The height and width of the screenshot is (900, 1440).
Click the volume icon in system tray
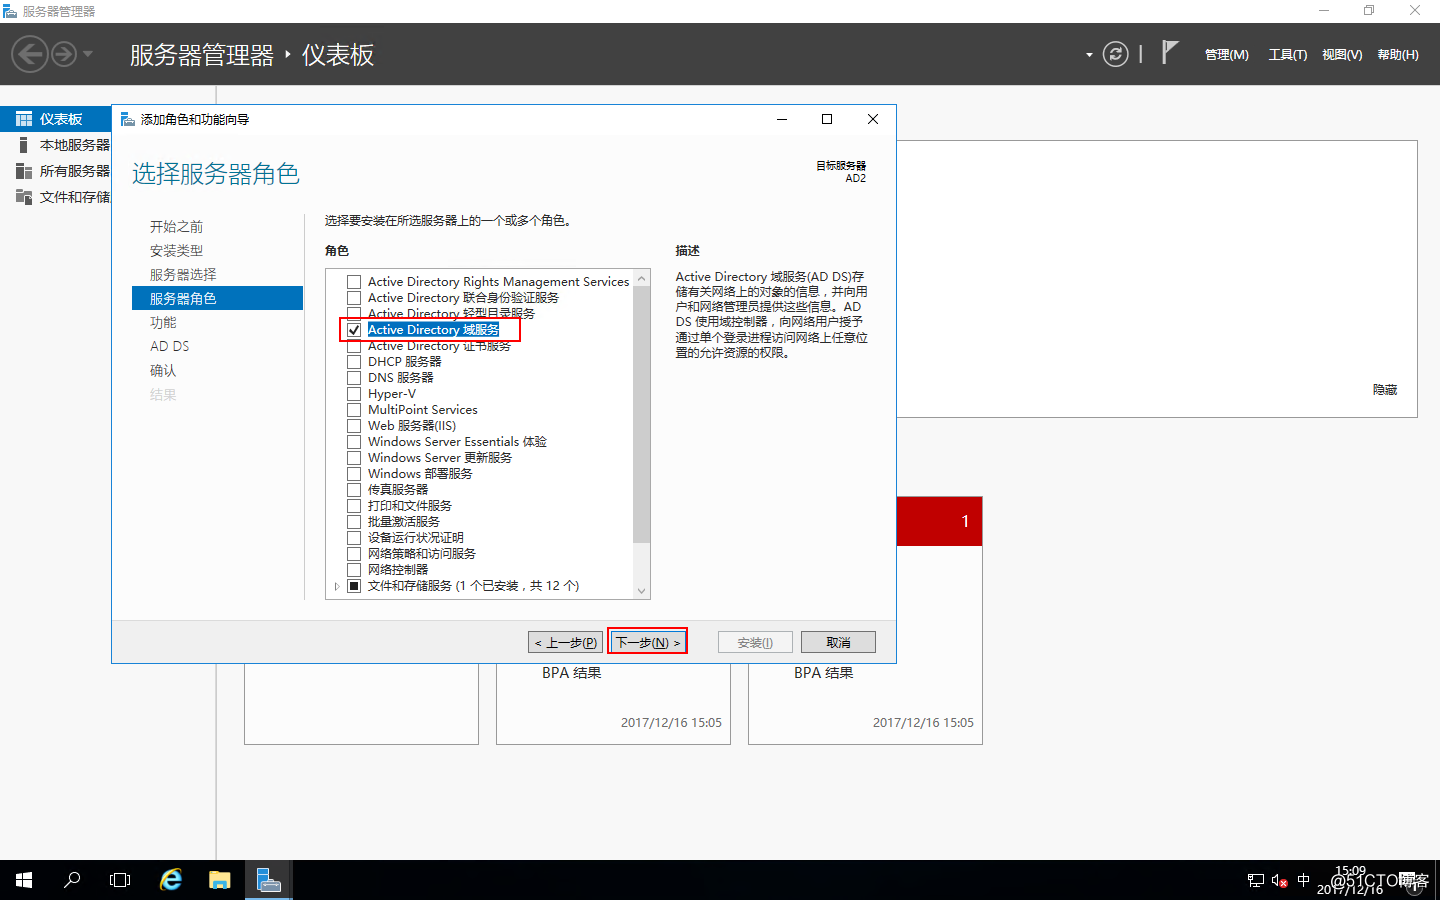[1280, 881]
